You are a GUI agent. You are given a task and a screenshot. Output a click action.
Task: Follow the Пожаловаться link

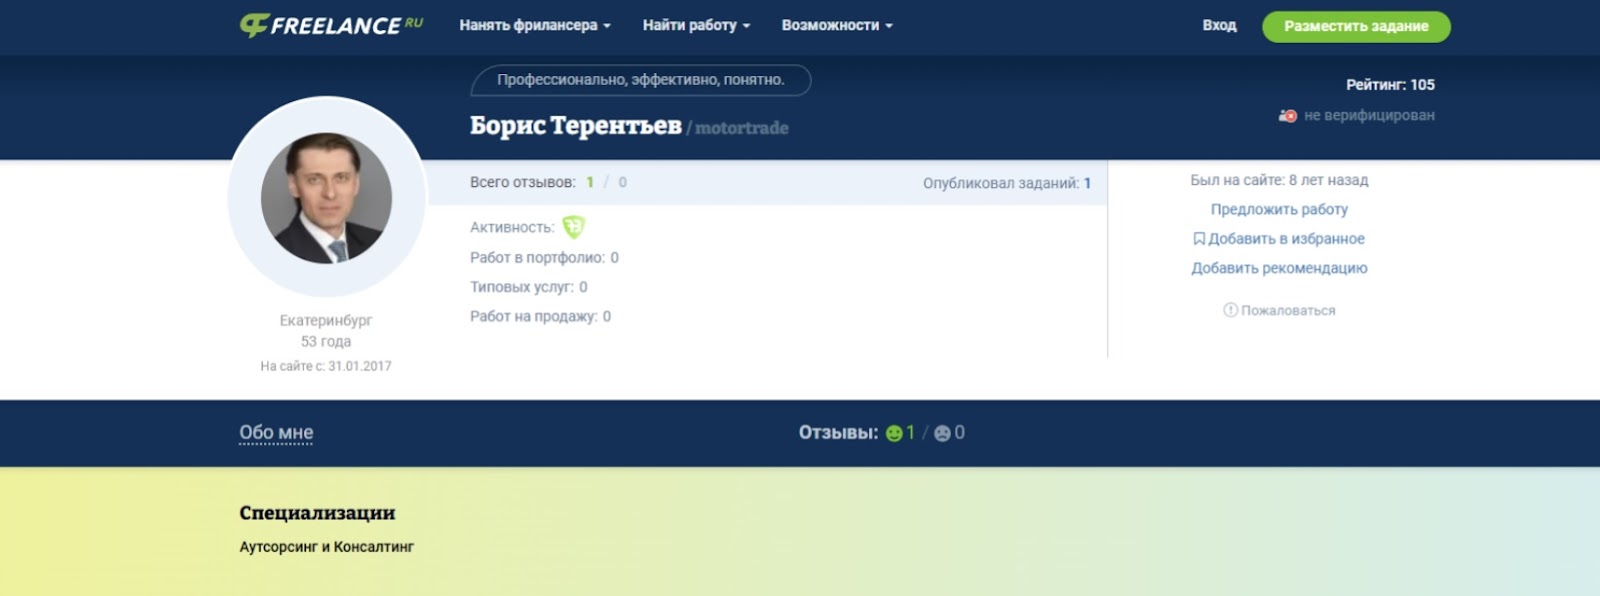[1288, 311]
